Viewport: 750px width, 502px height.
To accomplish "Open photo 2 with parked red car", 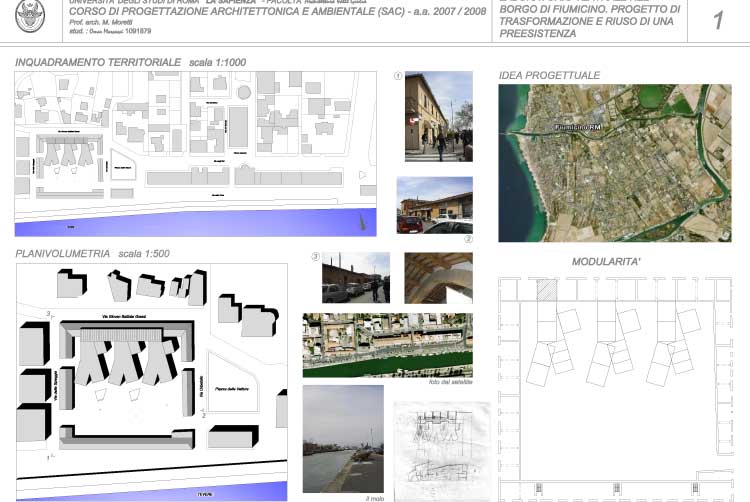I will [x=435, y=205].
